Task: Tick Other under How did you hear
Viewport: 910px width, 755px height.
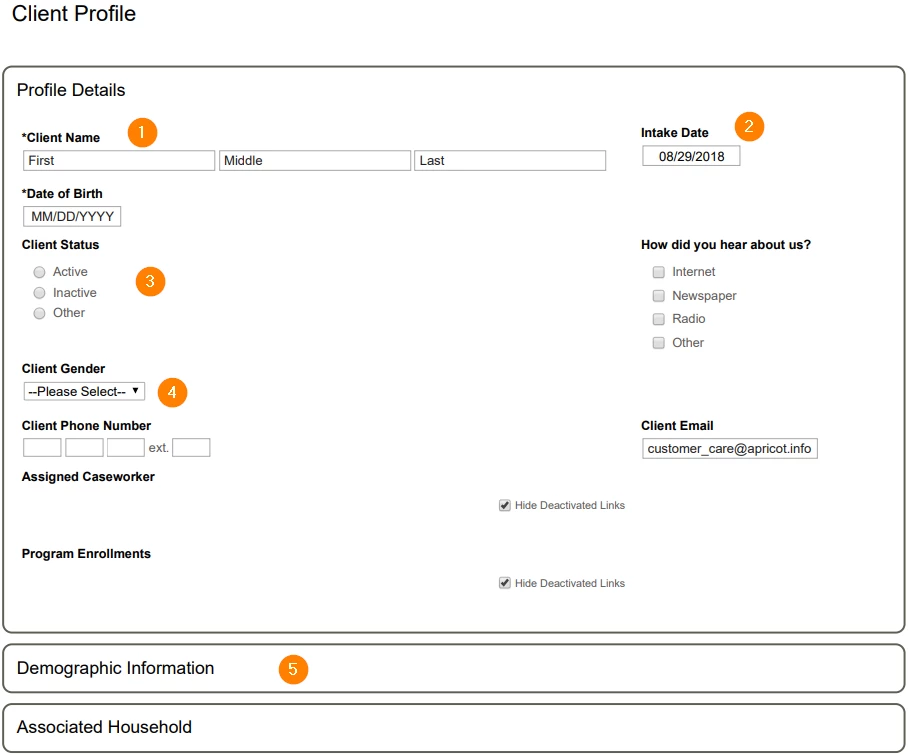Action: point(659,343)
